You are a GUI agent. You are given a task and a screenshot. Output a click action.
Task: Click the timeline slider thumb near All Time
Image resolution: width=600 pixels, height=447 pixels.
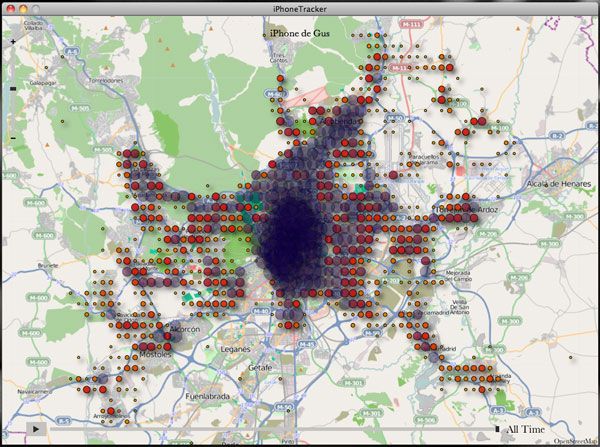click(x=497, y=429)
